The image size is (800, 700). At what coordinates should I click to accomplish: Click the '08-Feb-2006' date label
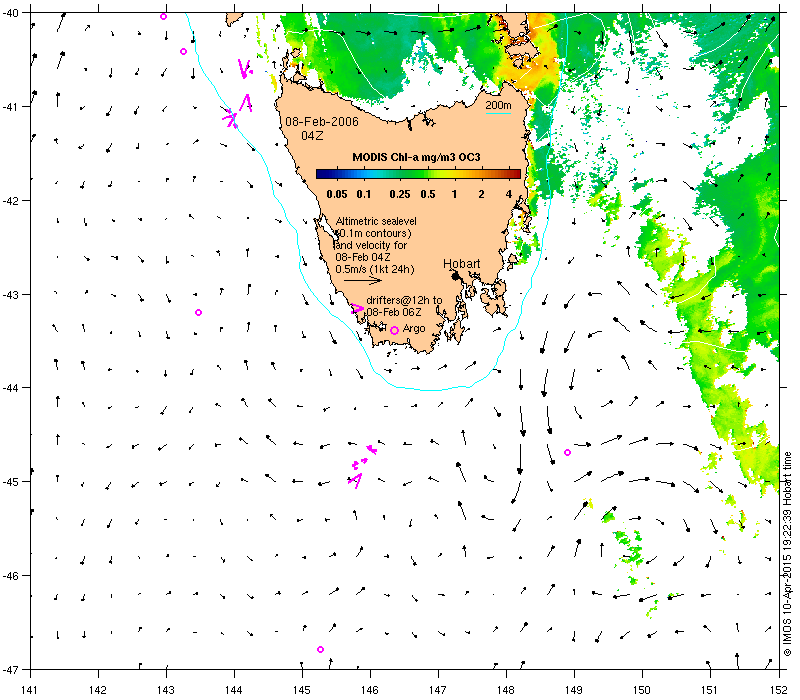pos(321,121)
